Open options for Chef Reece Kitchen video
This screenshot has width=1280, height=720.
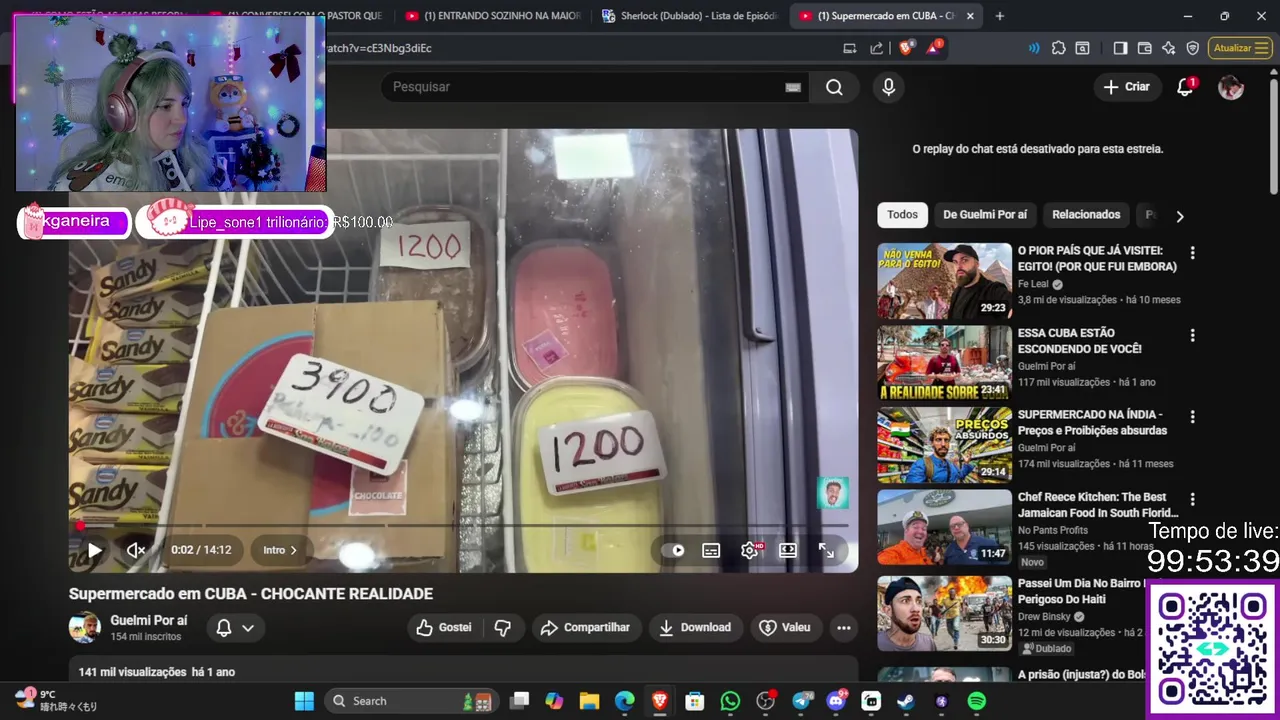coord(1192,499)
